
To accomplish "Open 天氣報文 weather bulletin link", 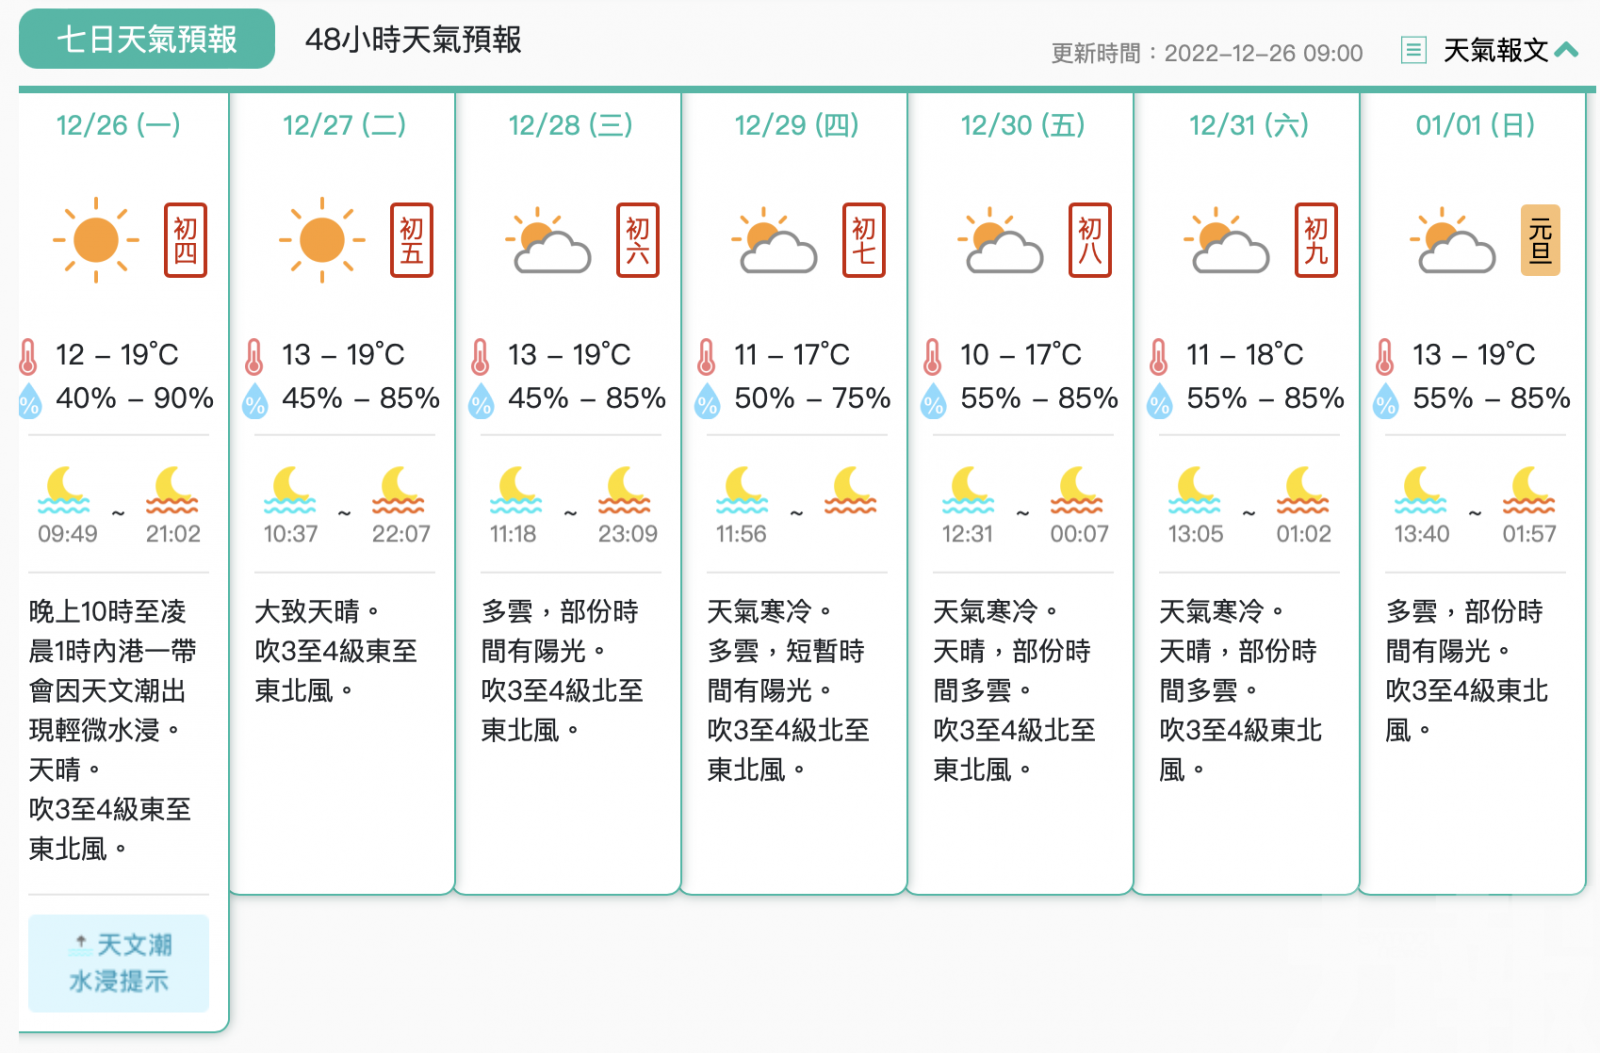I will (x=1495, y=50).
